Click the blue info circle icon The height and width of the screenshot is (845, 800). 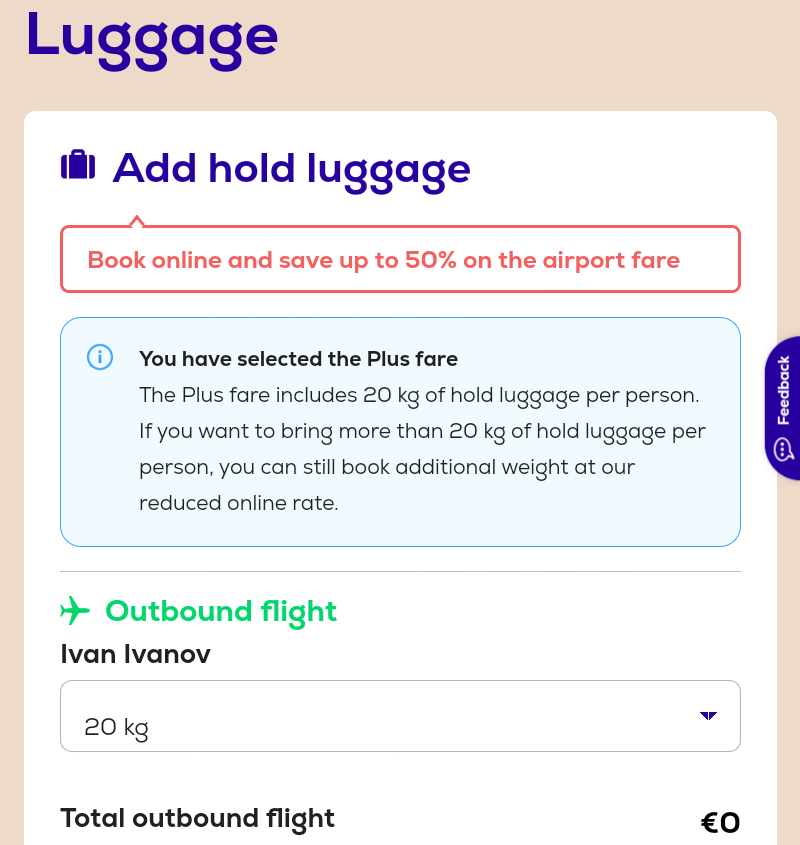(100, 357)
